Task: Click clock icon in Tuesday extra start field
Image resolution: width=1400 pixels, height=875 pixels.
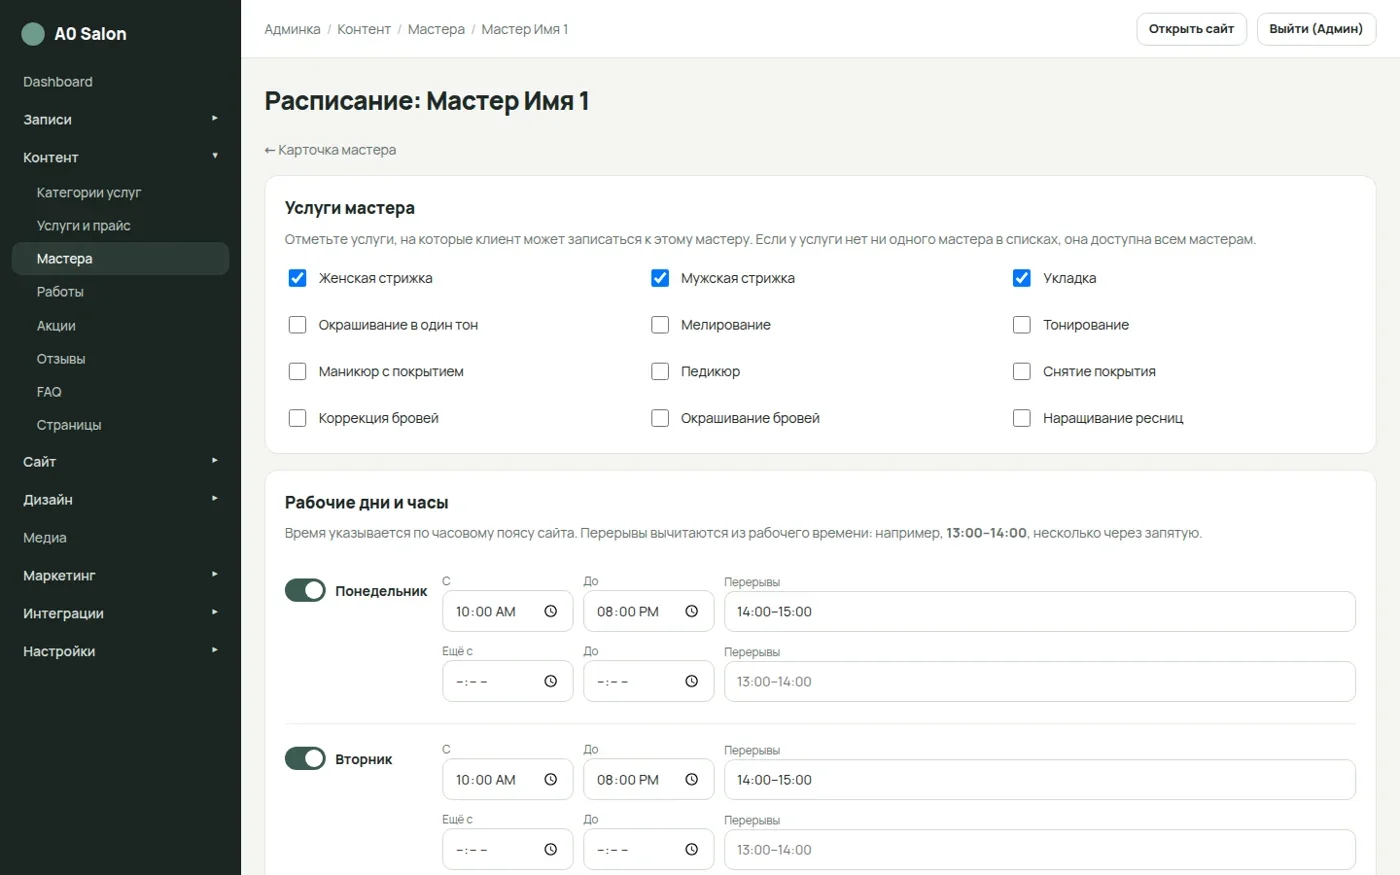Action: click(x=550, y=849)
